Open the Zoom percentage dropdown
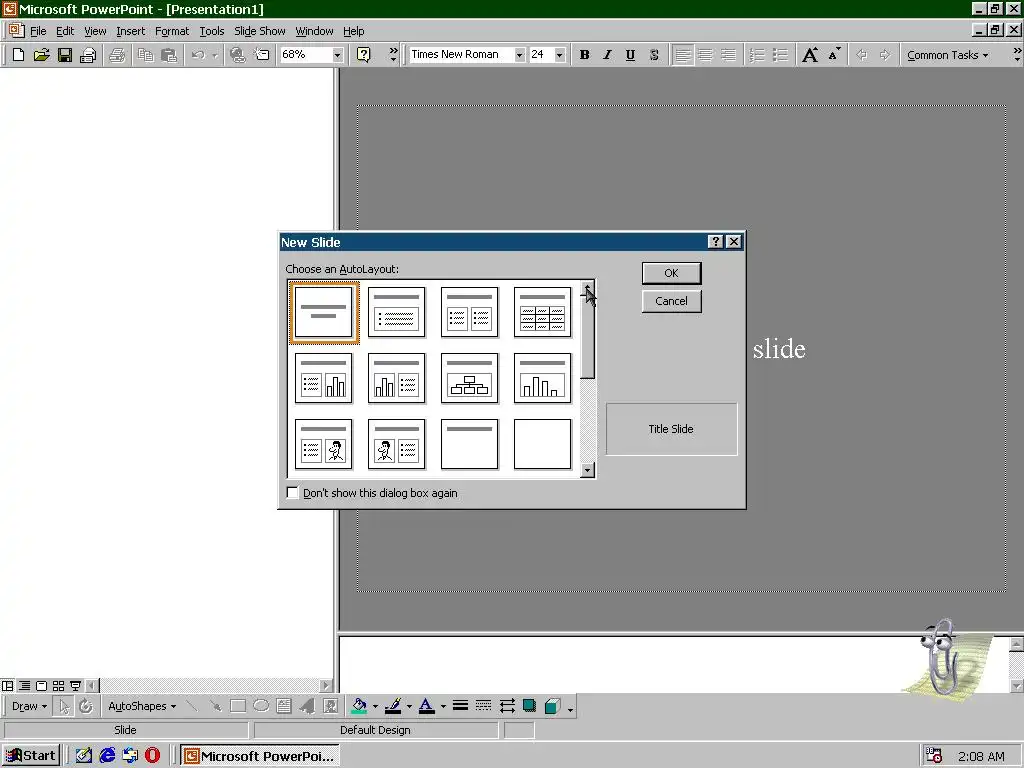 pyautogui.click(x=338, y=55)
